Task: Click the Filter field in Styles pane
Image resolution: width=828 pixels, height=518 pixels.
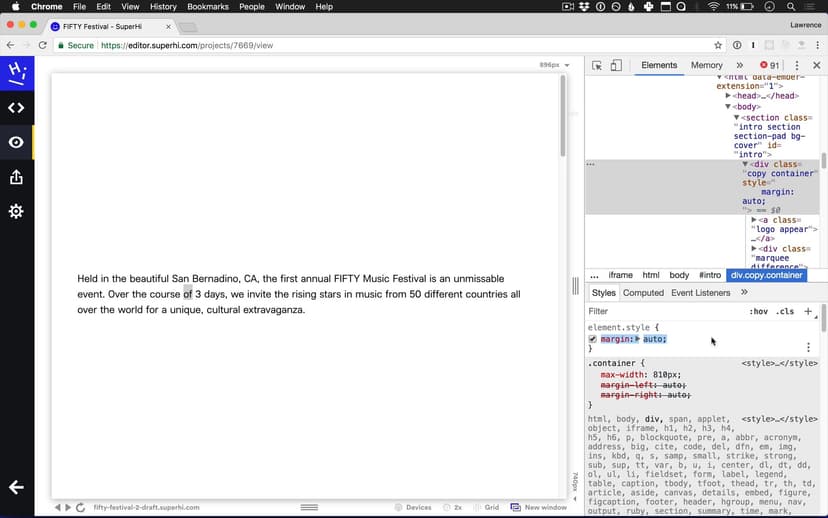Action: [x=660, y=311]
